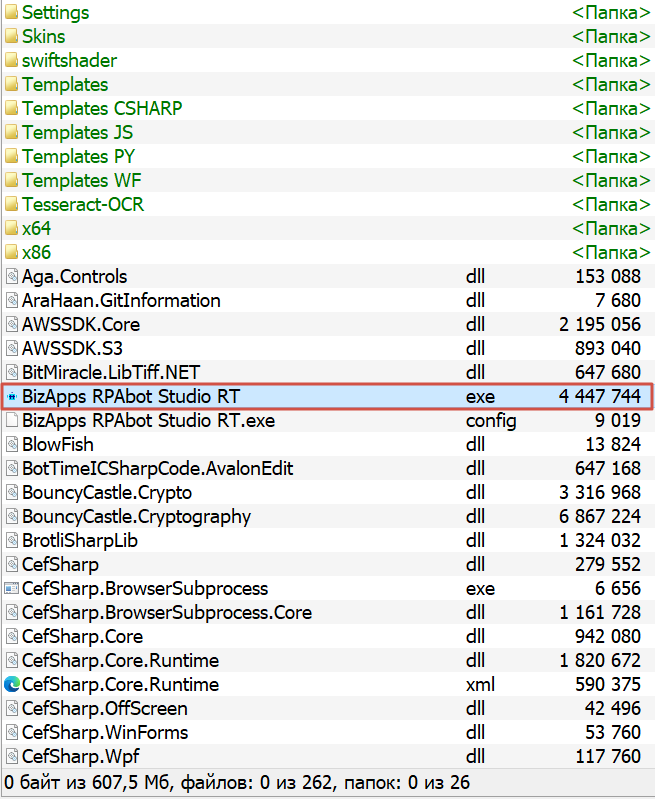Click the folder icon beside Templates WF
This screenshot has height=799, width=655.
(11, 180)
